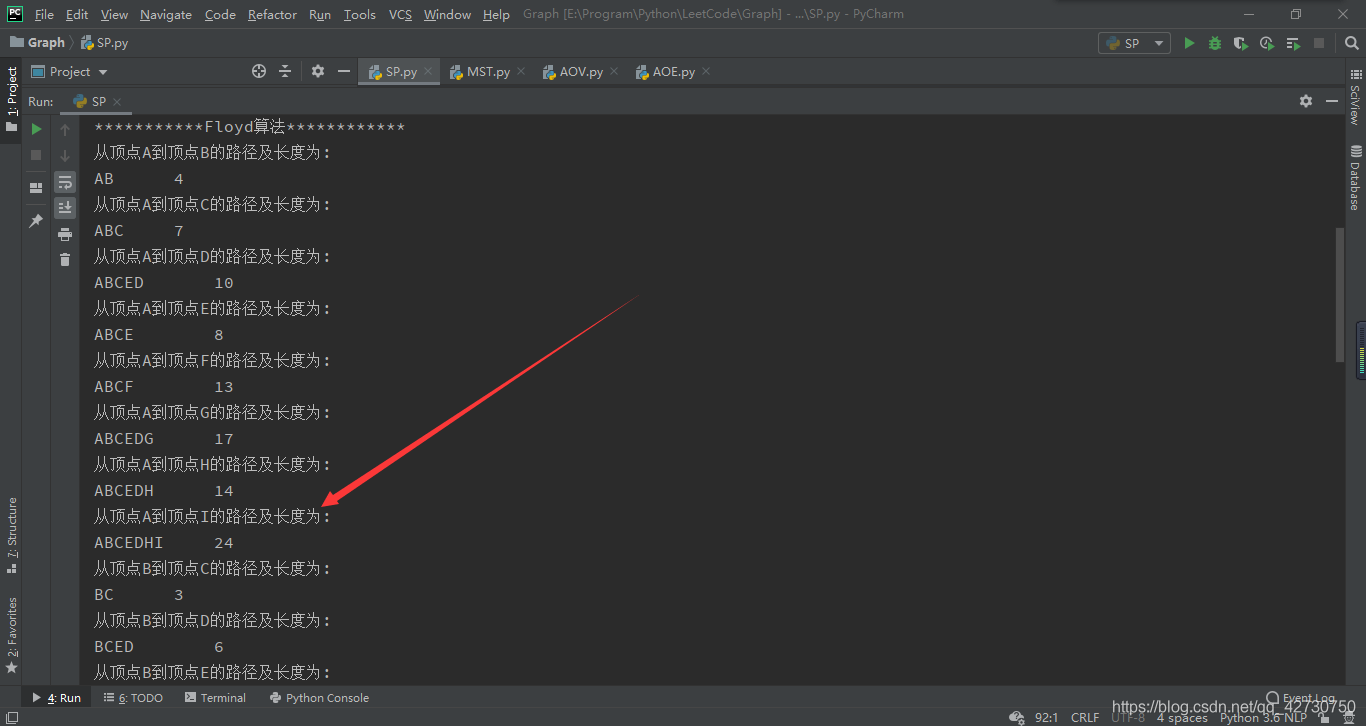Run SP with coverage

(x=1241, y=43)
